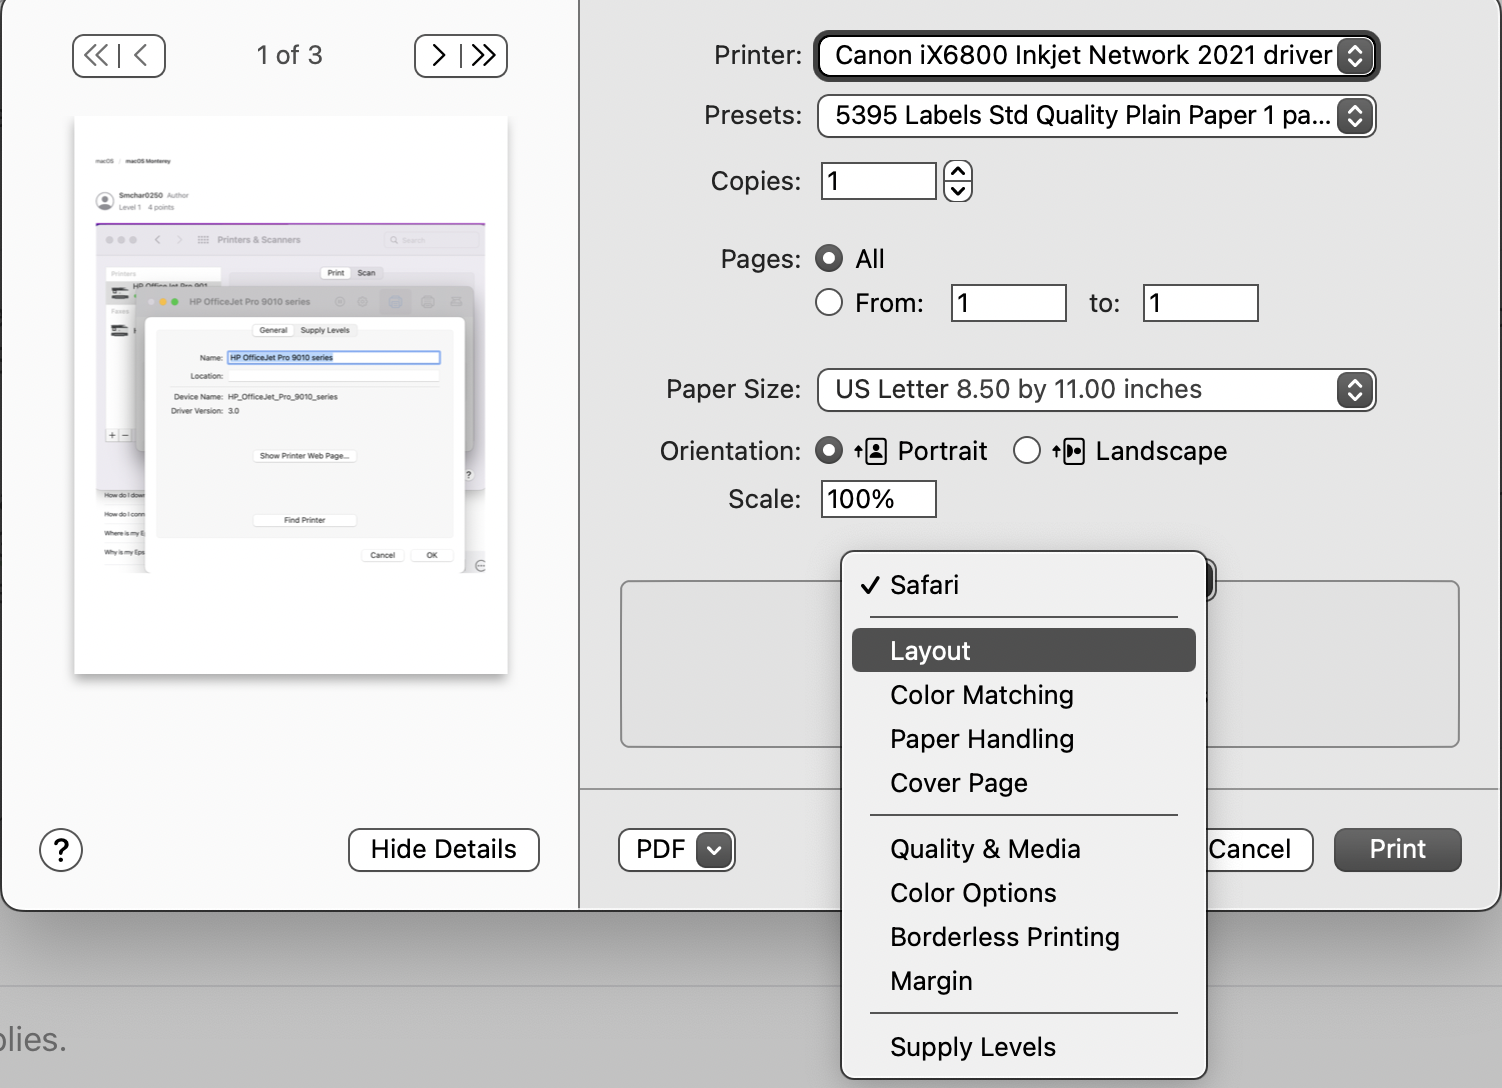Select Safari in the options menu
Screen dimensions: 1502x1088
tap(1024, 585)
